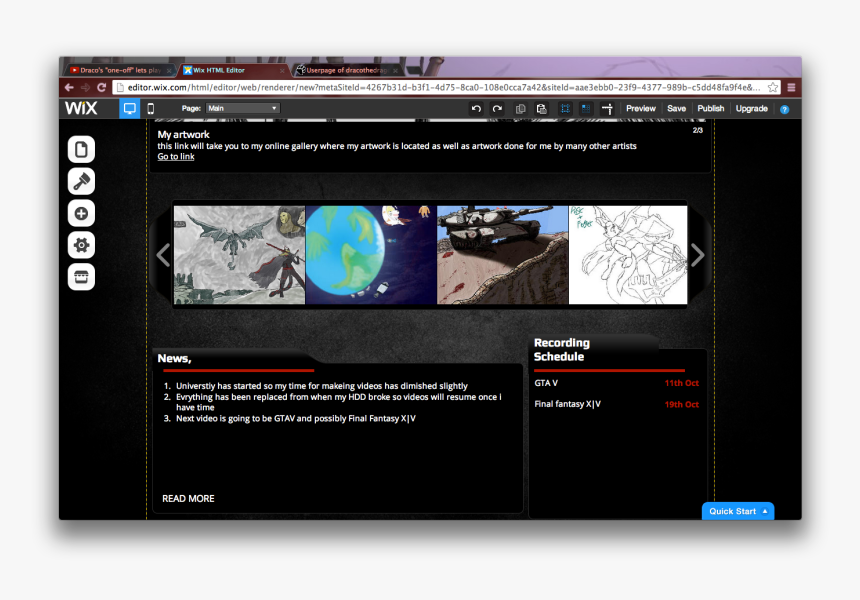The image size is (860, 600).
Task: Click the browser forward arrow
Action: click(85, 87)
